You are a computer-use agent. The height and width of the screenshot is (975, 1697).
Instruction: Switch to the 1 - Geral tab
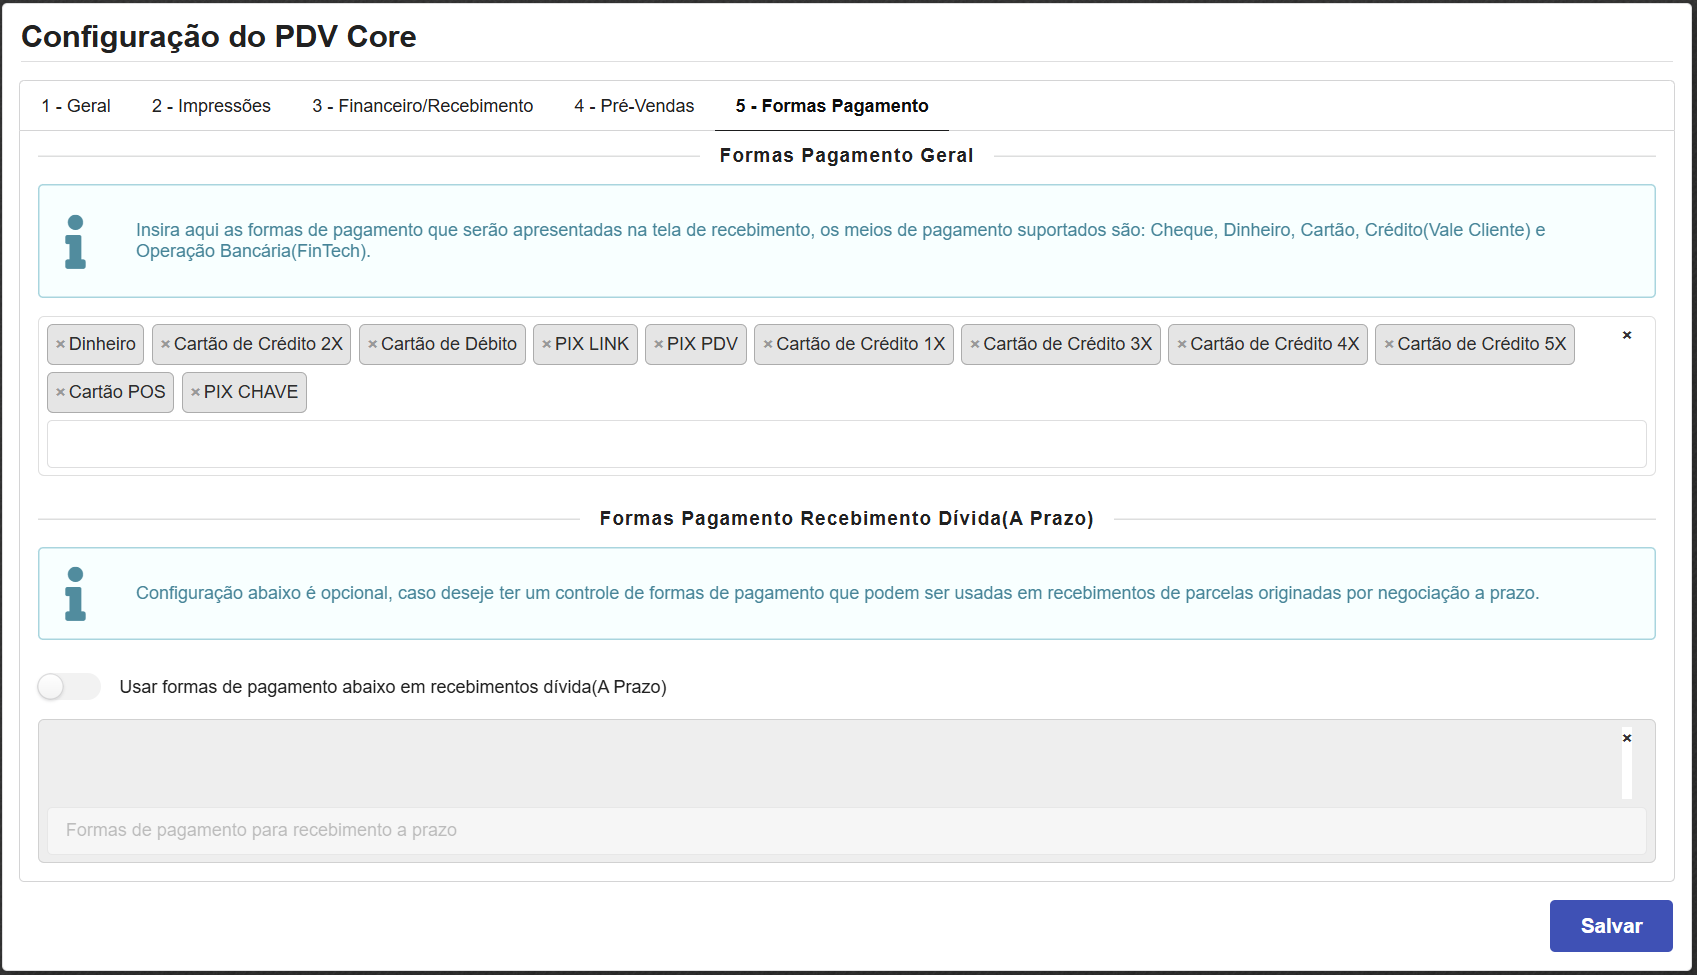(x=75, y=105)
